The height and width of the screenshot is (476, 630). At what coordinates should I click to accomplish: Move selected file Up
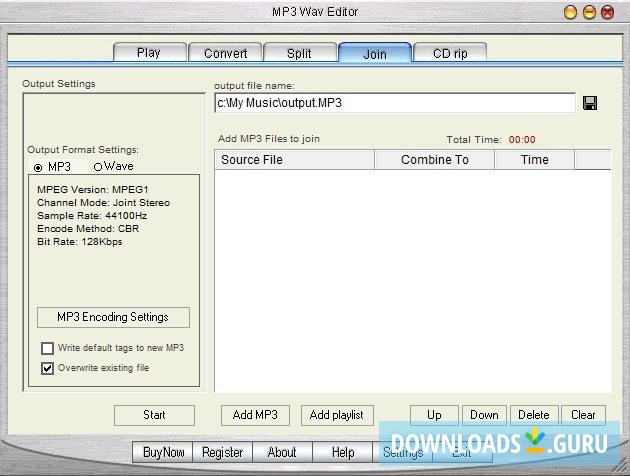coord(434,415)
